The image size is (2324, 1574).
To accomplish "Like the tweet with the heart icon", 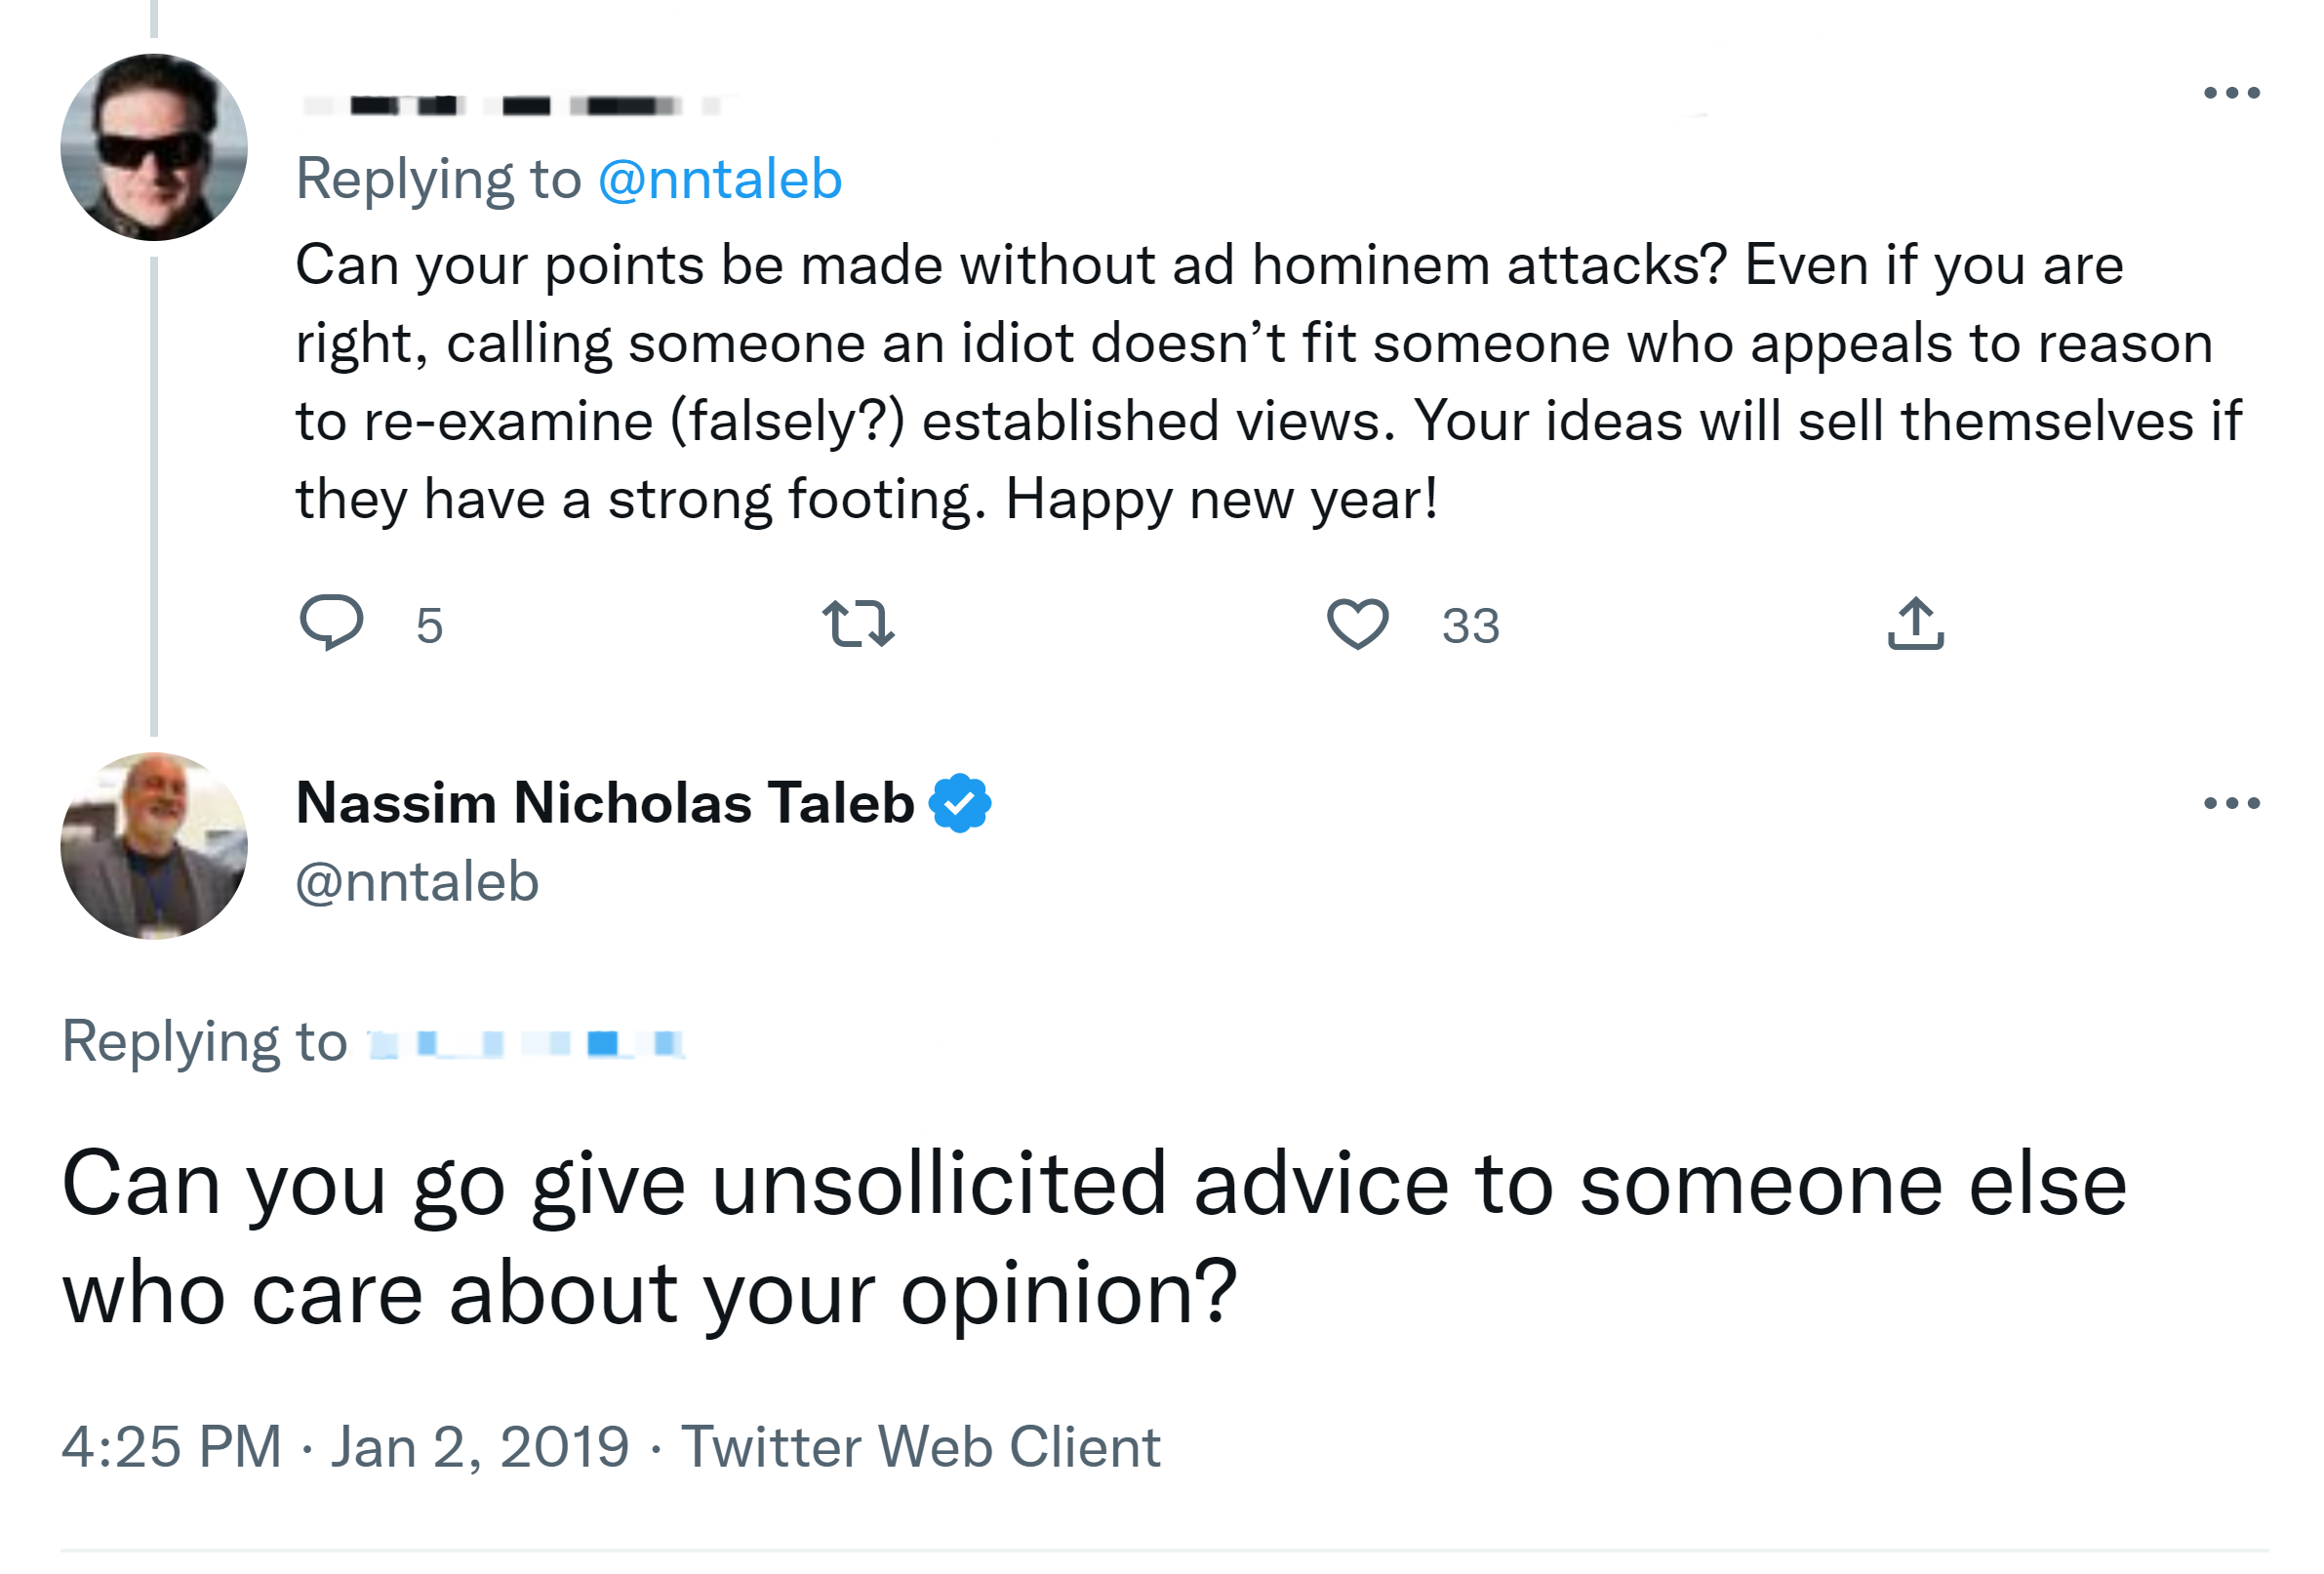I will pos(1357,623).
